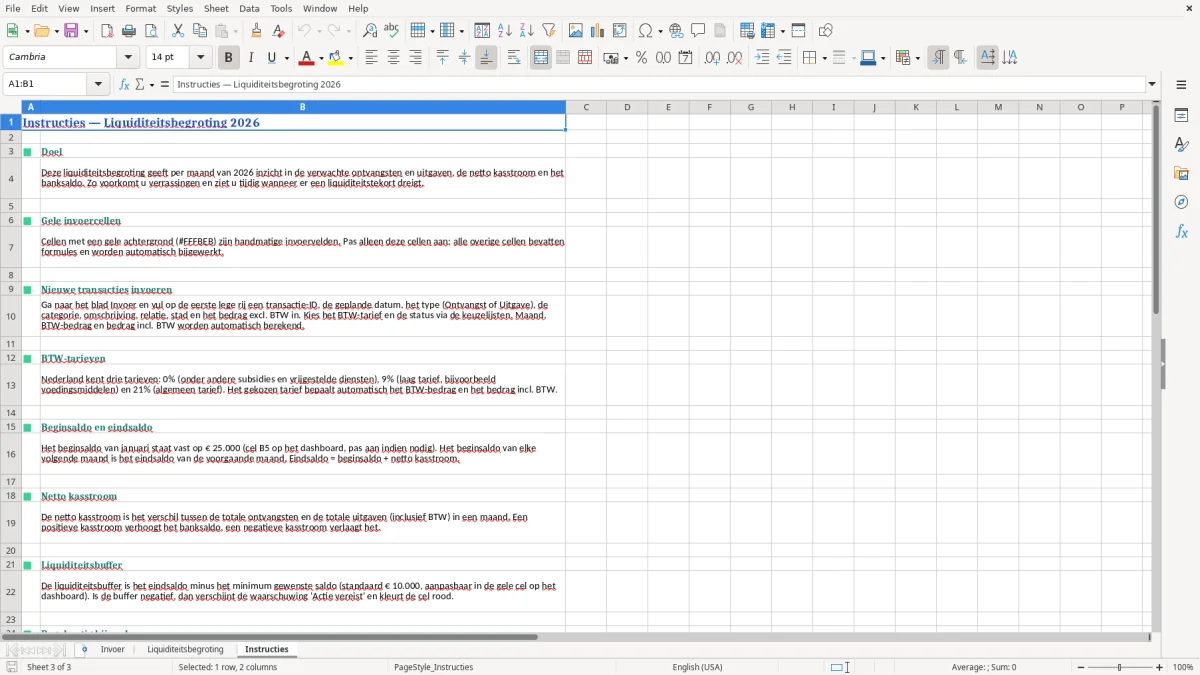Open the Tools menu
The width and height of the screenshot is (1200, 675).
(x=281, y=8)
